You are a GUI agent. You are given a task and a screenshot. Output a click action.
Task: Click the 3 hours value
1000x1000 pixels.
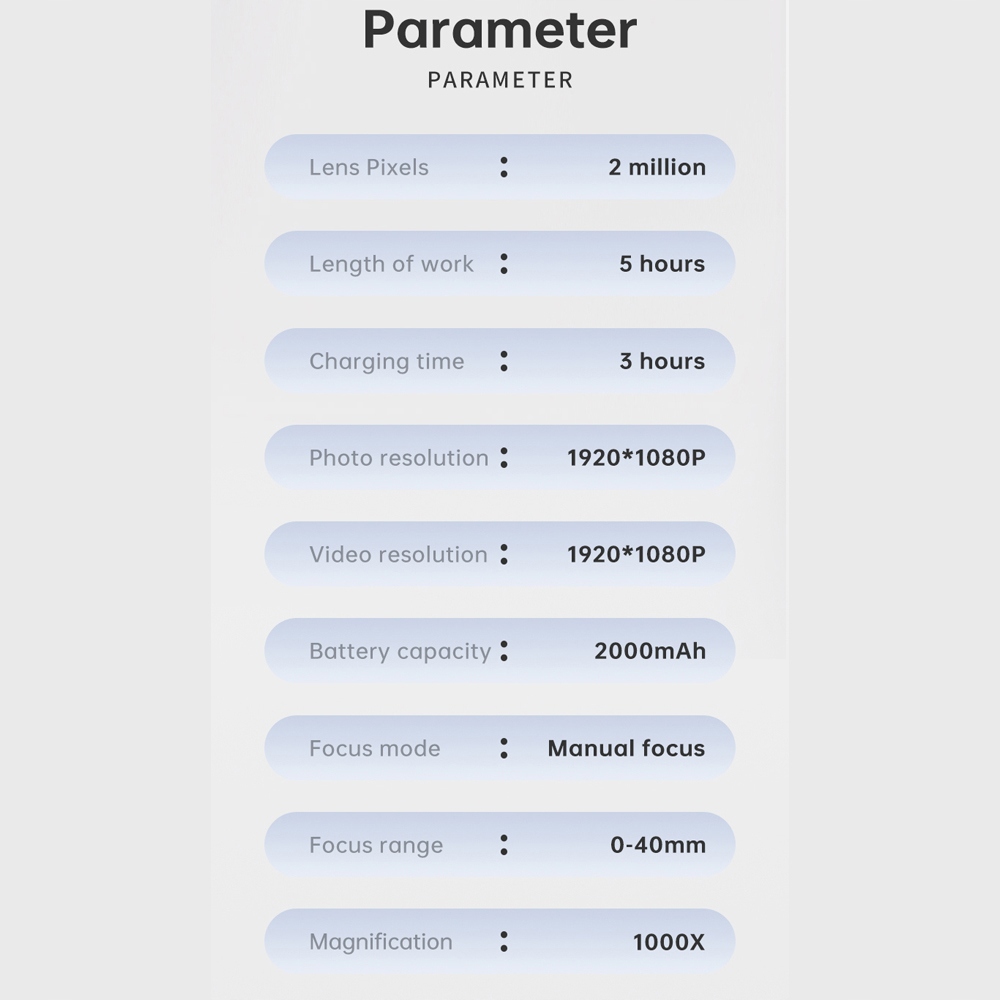(x=662, y=361)
